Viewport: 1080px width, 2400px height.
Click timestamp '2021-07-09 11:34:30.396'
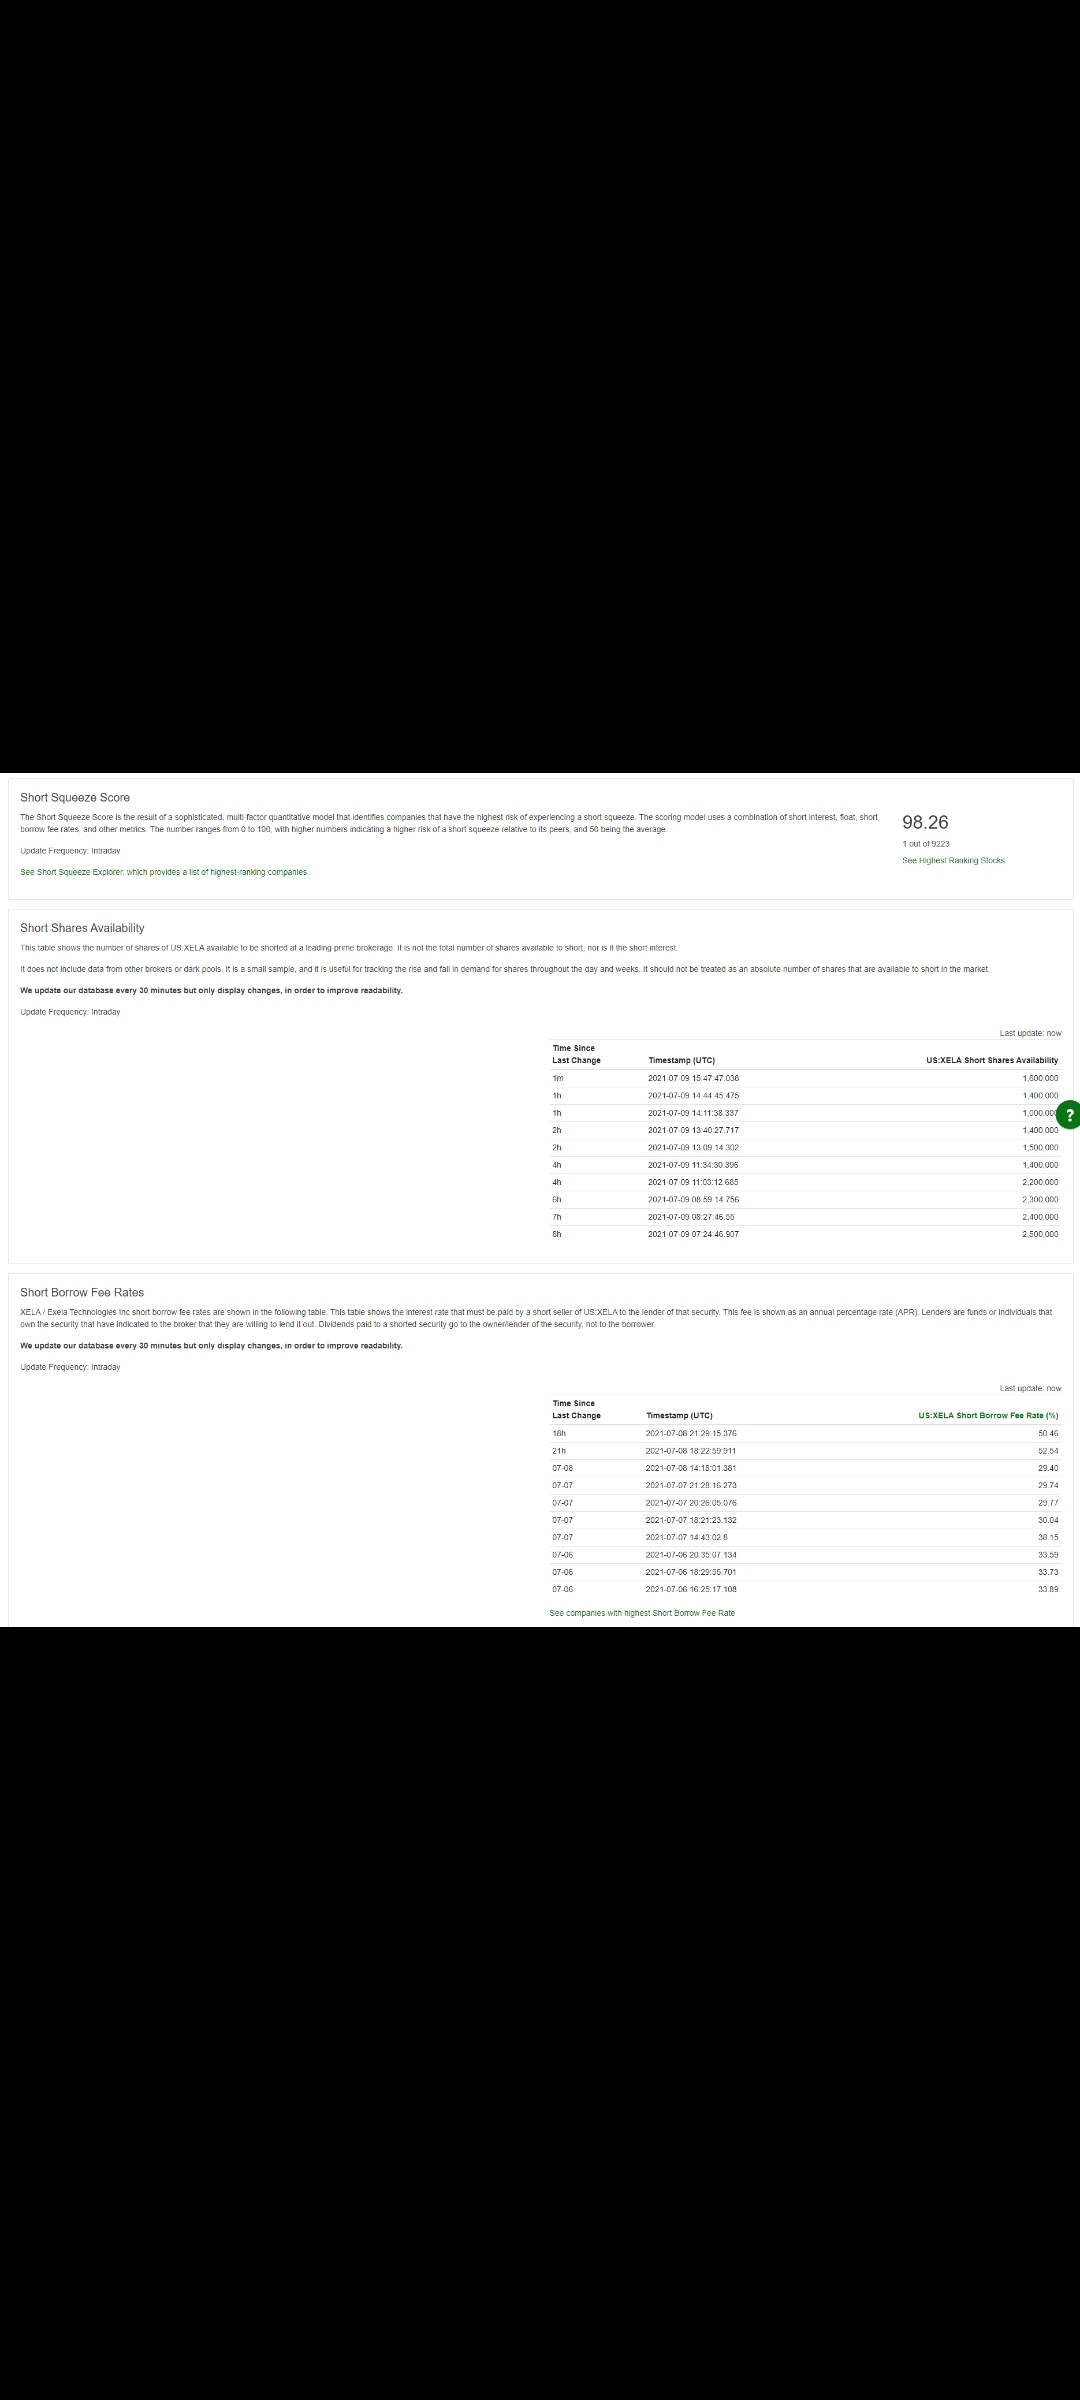693,1165
